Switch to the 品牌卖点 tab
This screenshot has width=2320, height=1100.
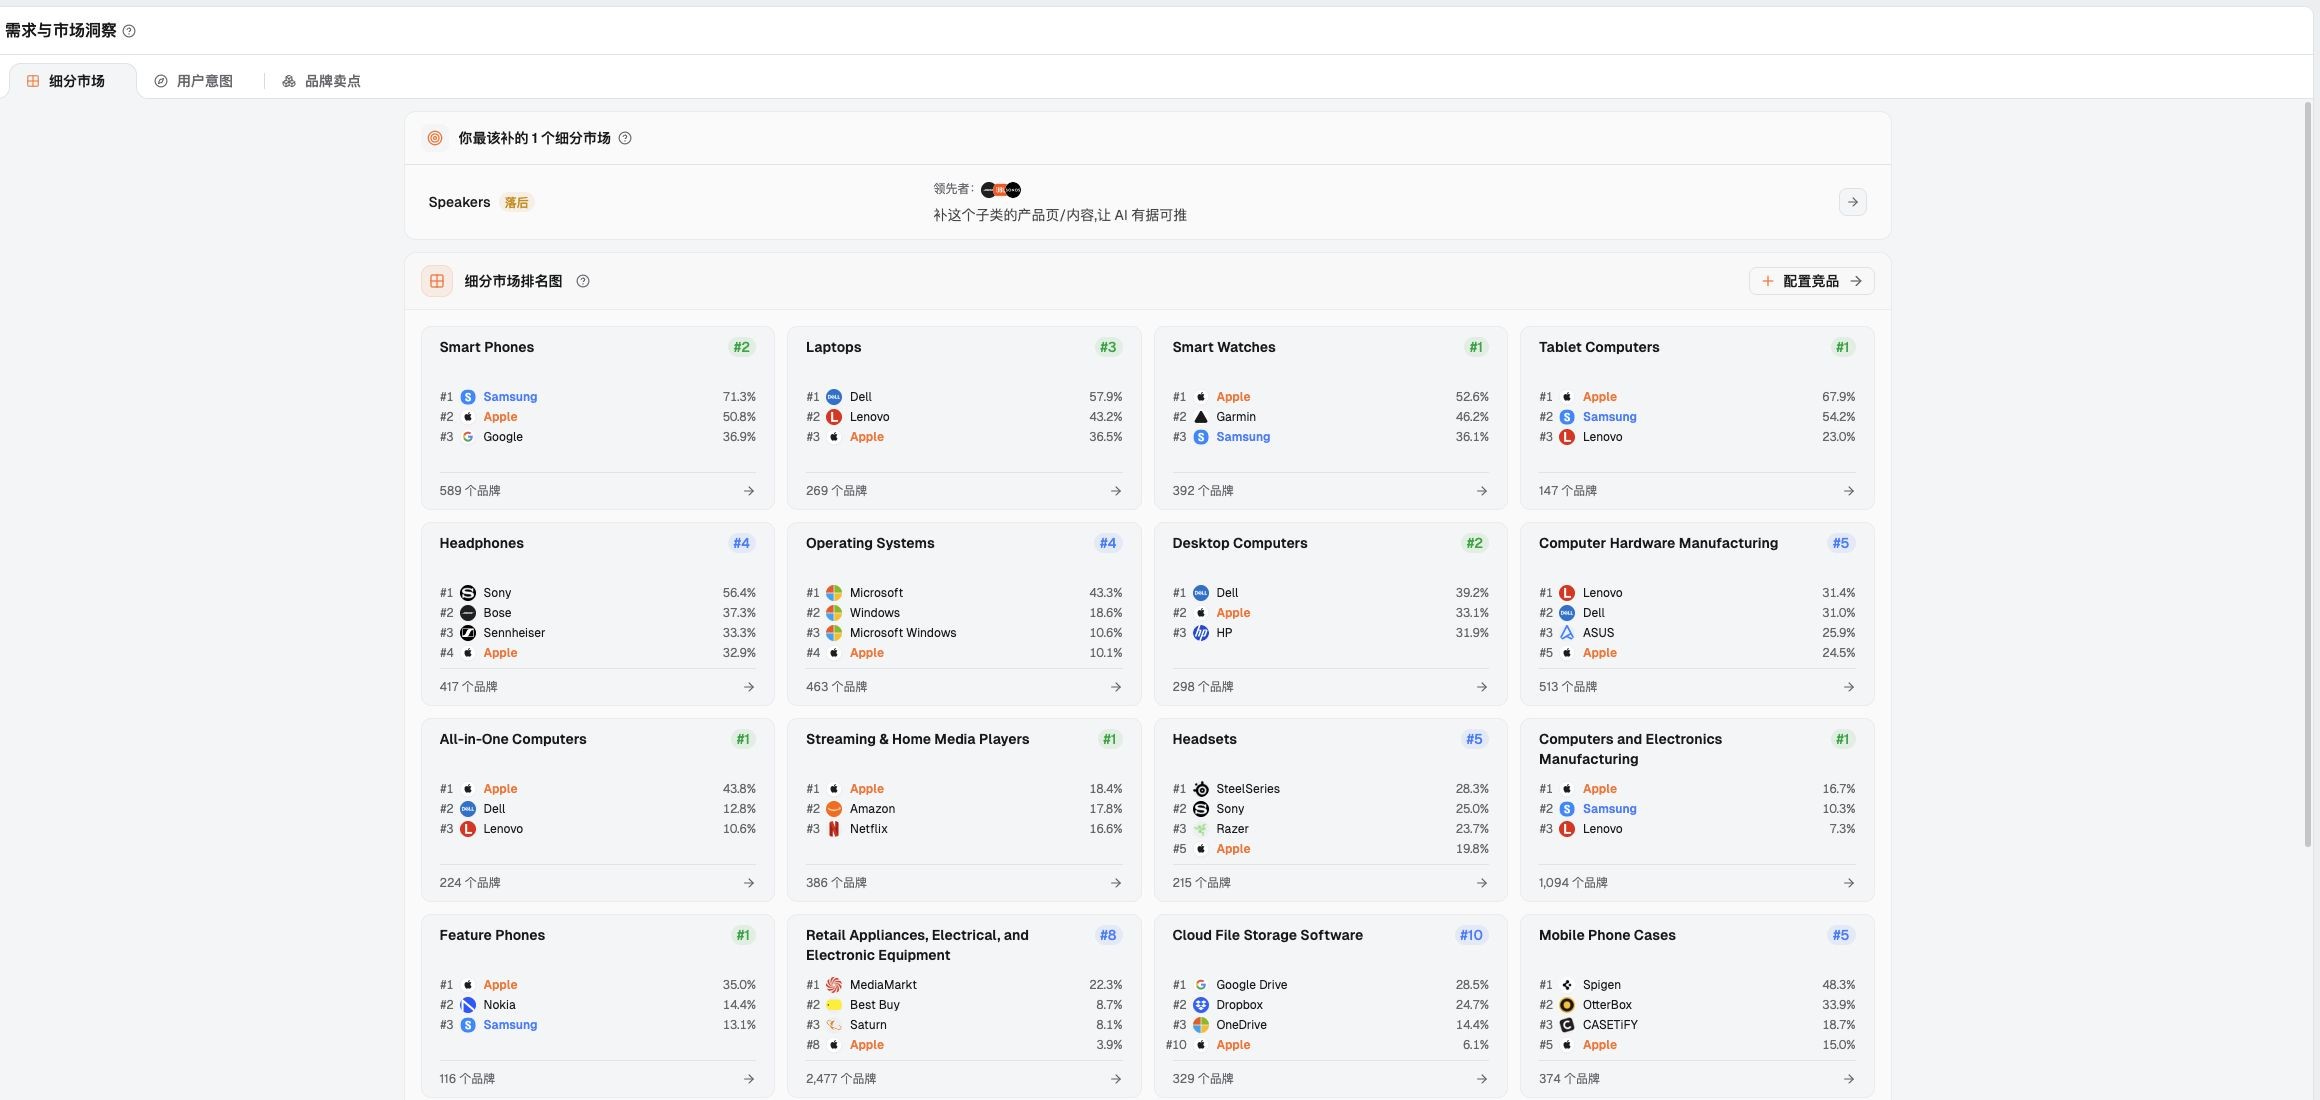pos(321,81)
